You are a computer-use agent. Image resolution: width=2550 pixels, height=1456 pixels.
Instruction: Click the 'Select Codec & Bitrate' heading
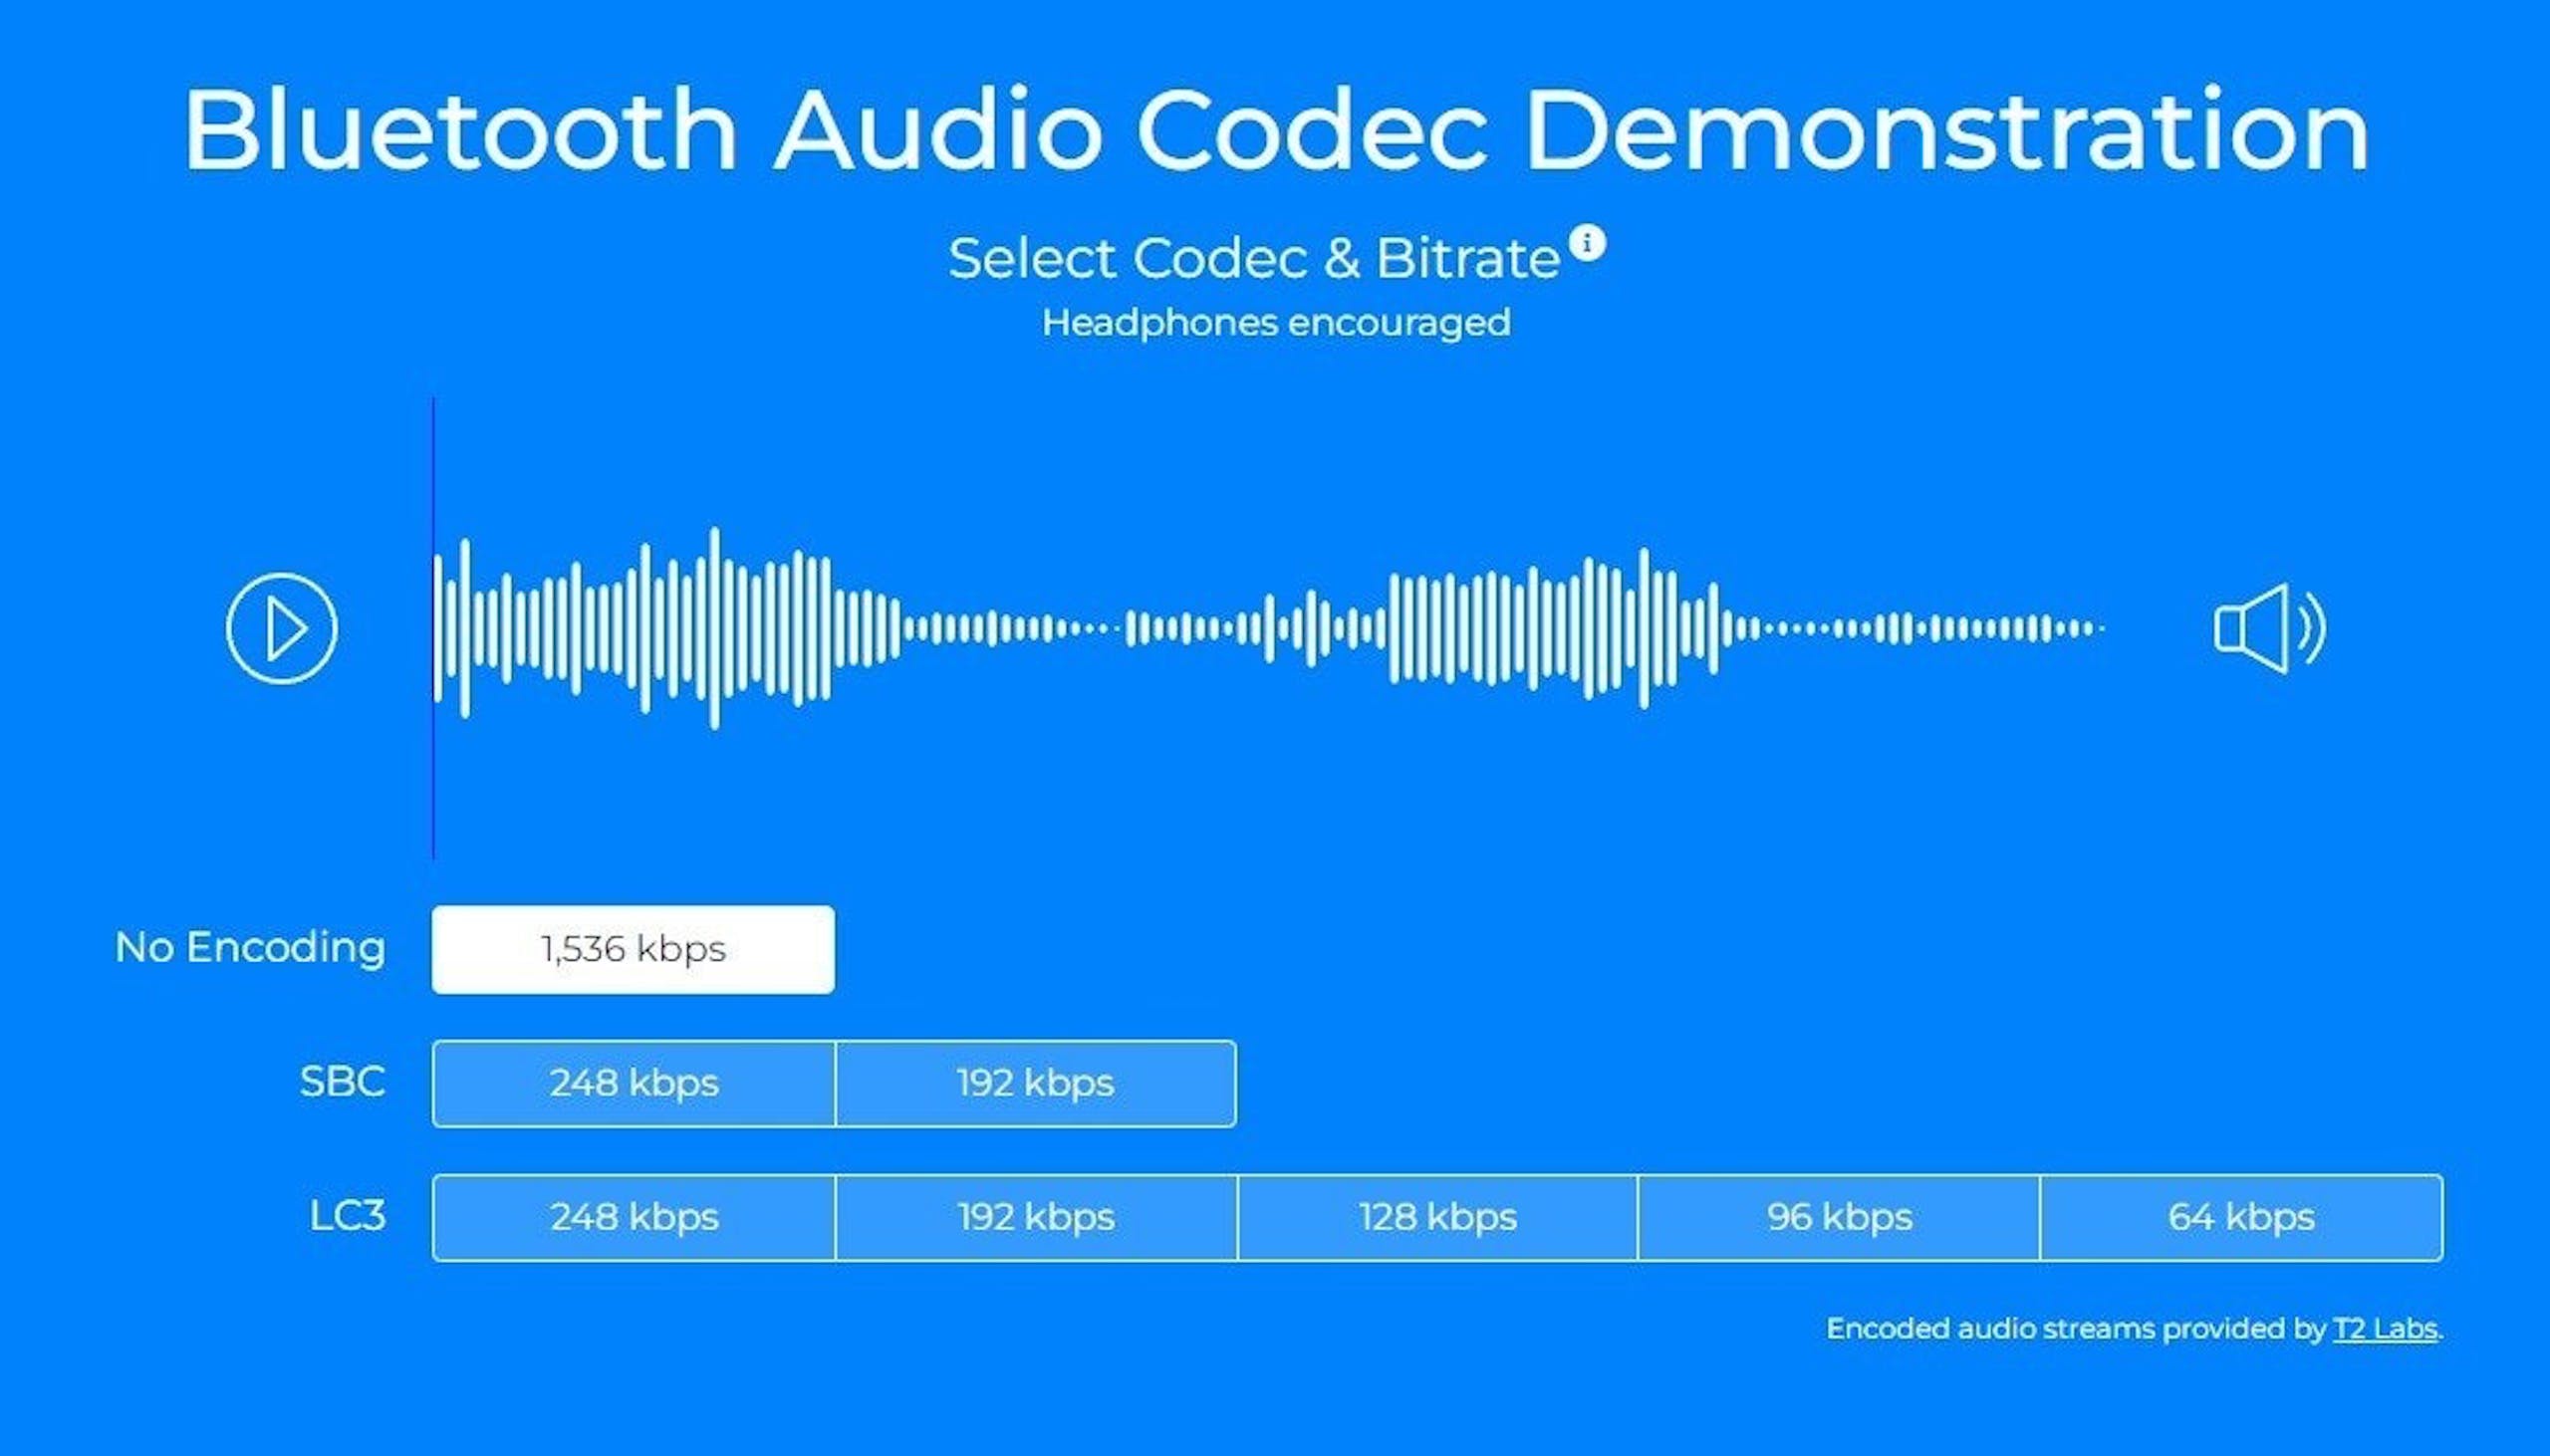[1254, 259]
